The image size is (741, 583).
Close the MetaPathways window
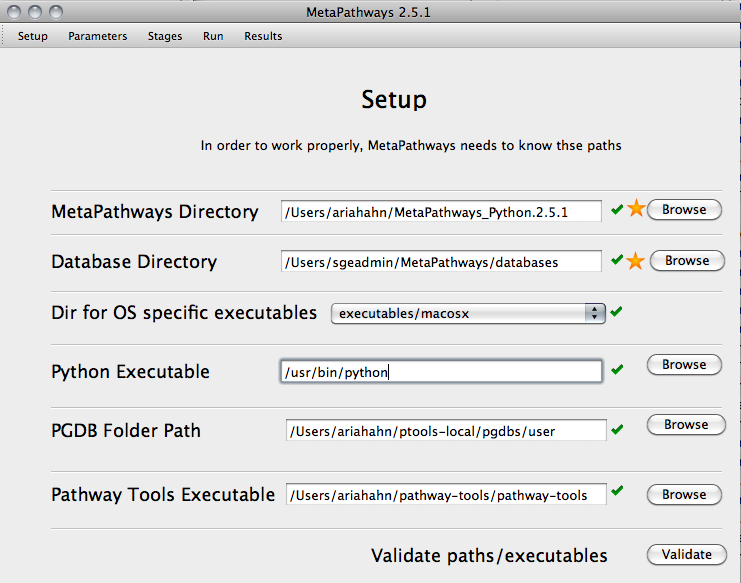(14, 12)
